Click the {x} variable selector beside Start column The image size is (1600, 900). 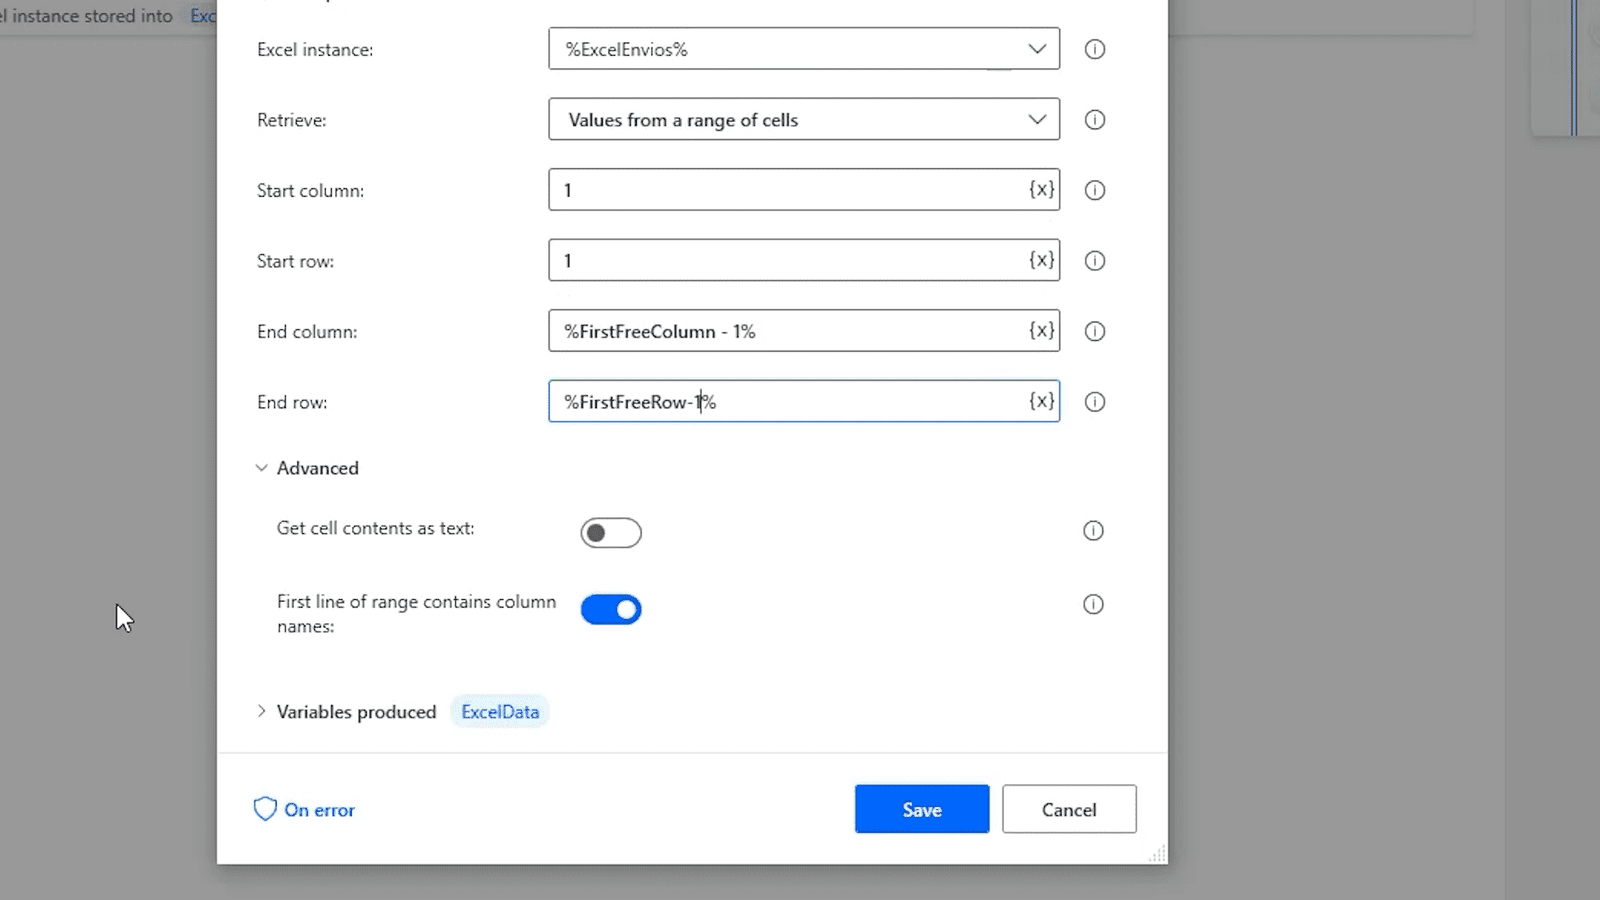click(1041, 190)
